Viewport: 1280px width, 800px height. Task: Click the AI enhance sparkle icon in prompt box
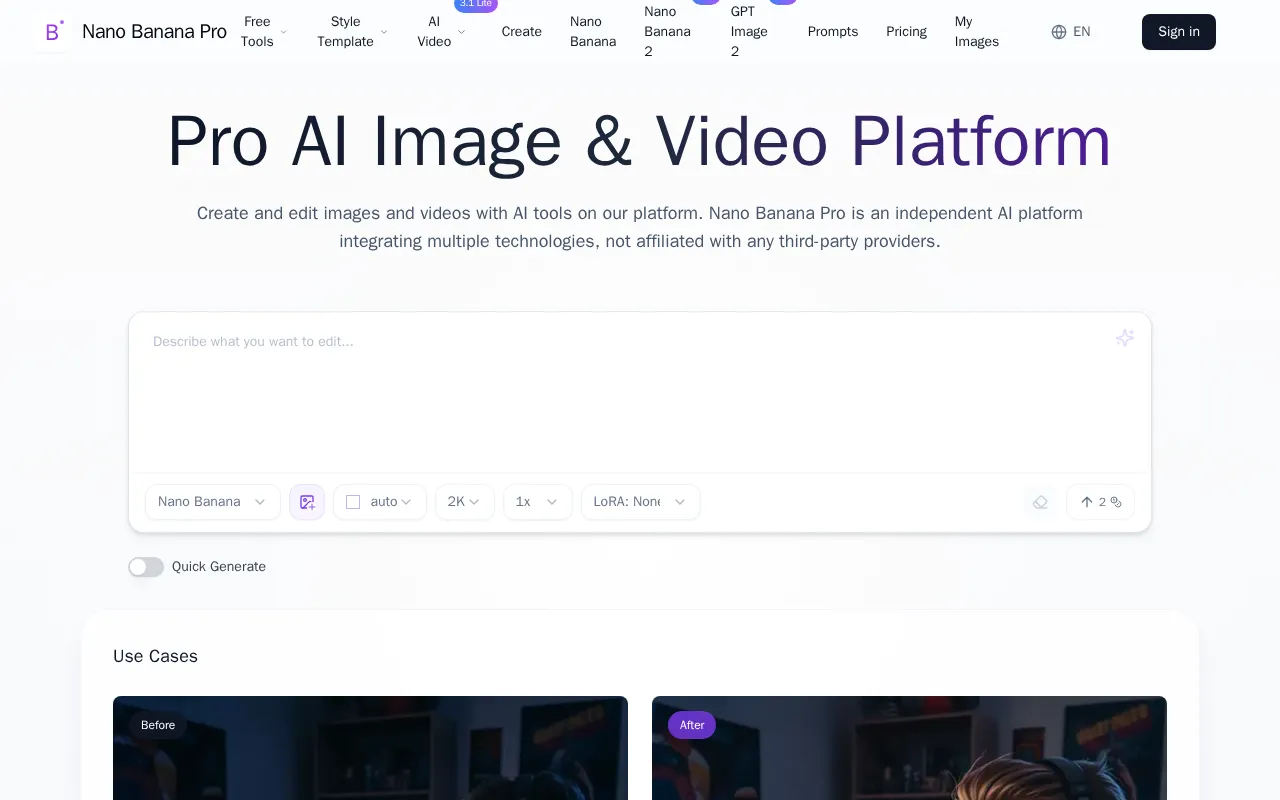[1125, 338]
